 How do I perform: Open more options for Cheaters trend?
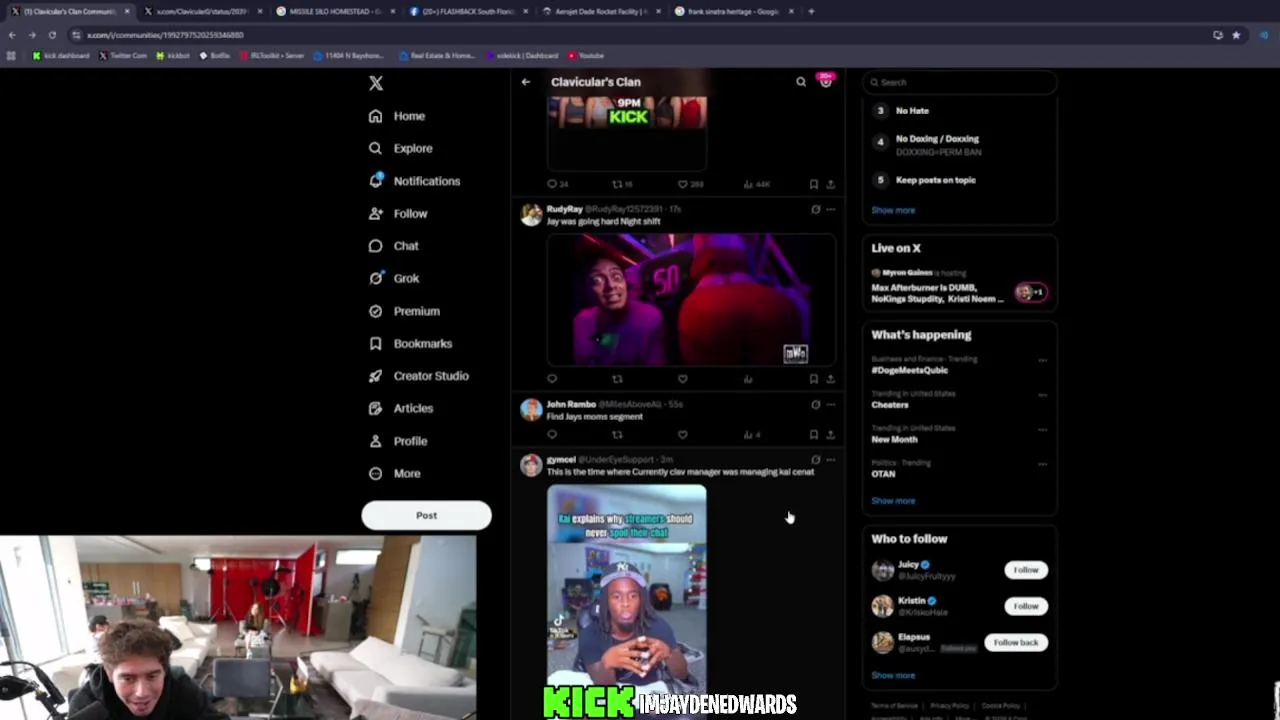[1042, 395]
